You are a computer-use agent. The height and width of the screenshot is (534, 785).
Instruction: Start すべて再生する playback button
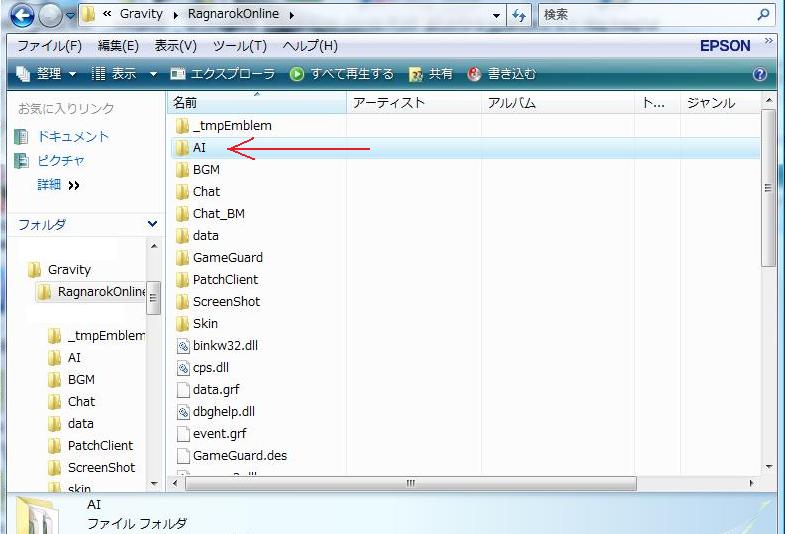tap(341, 74)
